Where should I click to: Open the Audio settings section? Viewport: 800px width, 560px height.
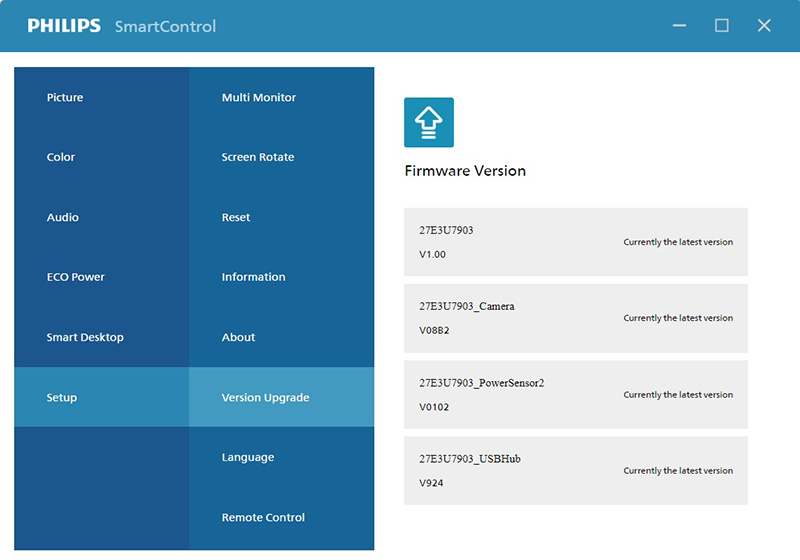[x=63, y=218]
